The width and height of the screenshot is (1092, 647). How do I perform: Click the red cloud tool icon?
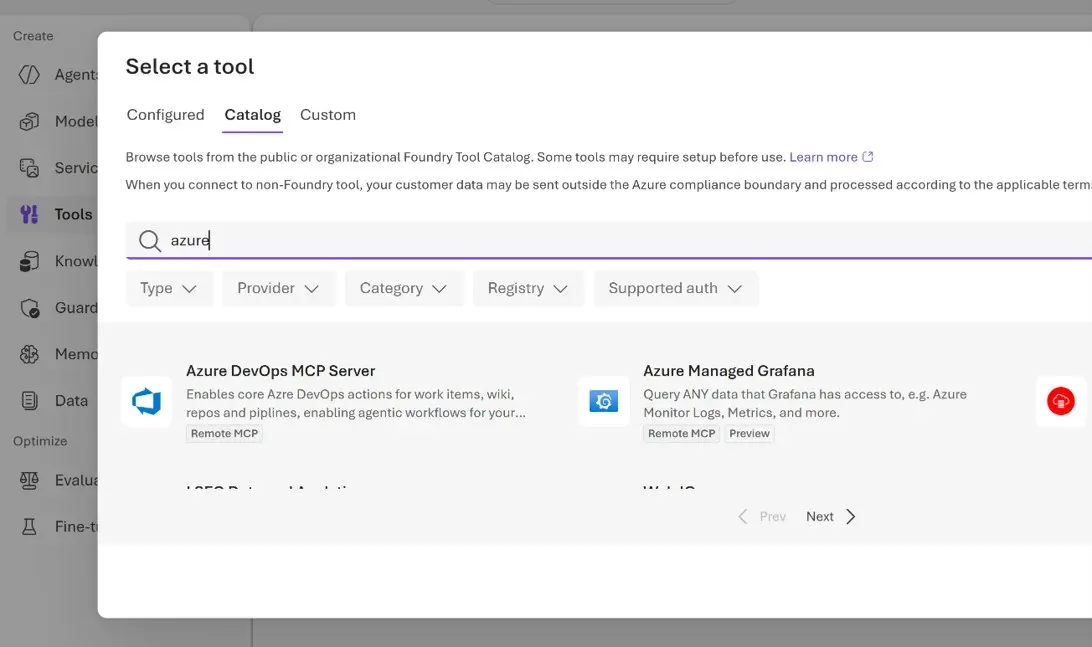coord(1061,402)
